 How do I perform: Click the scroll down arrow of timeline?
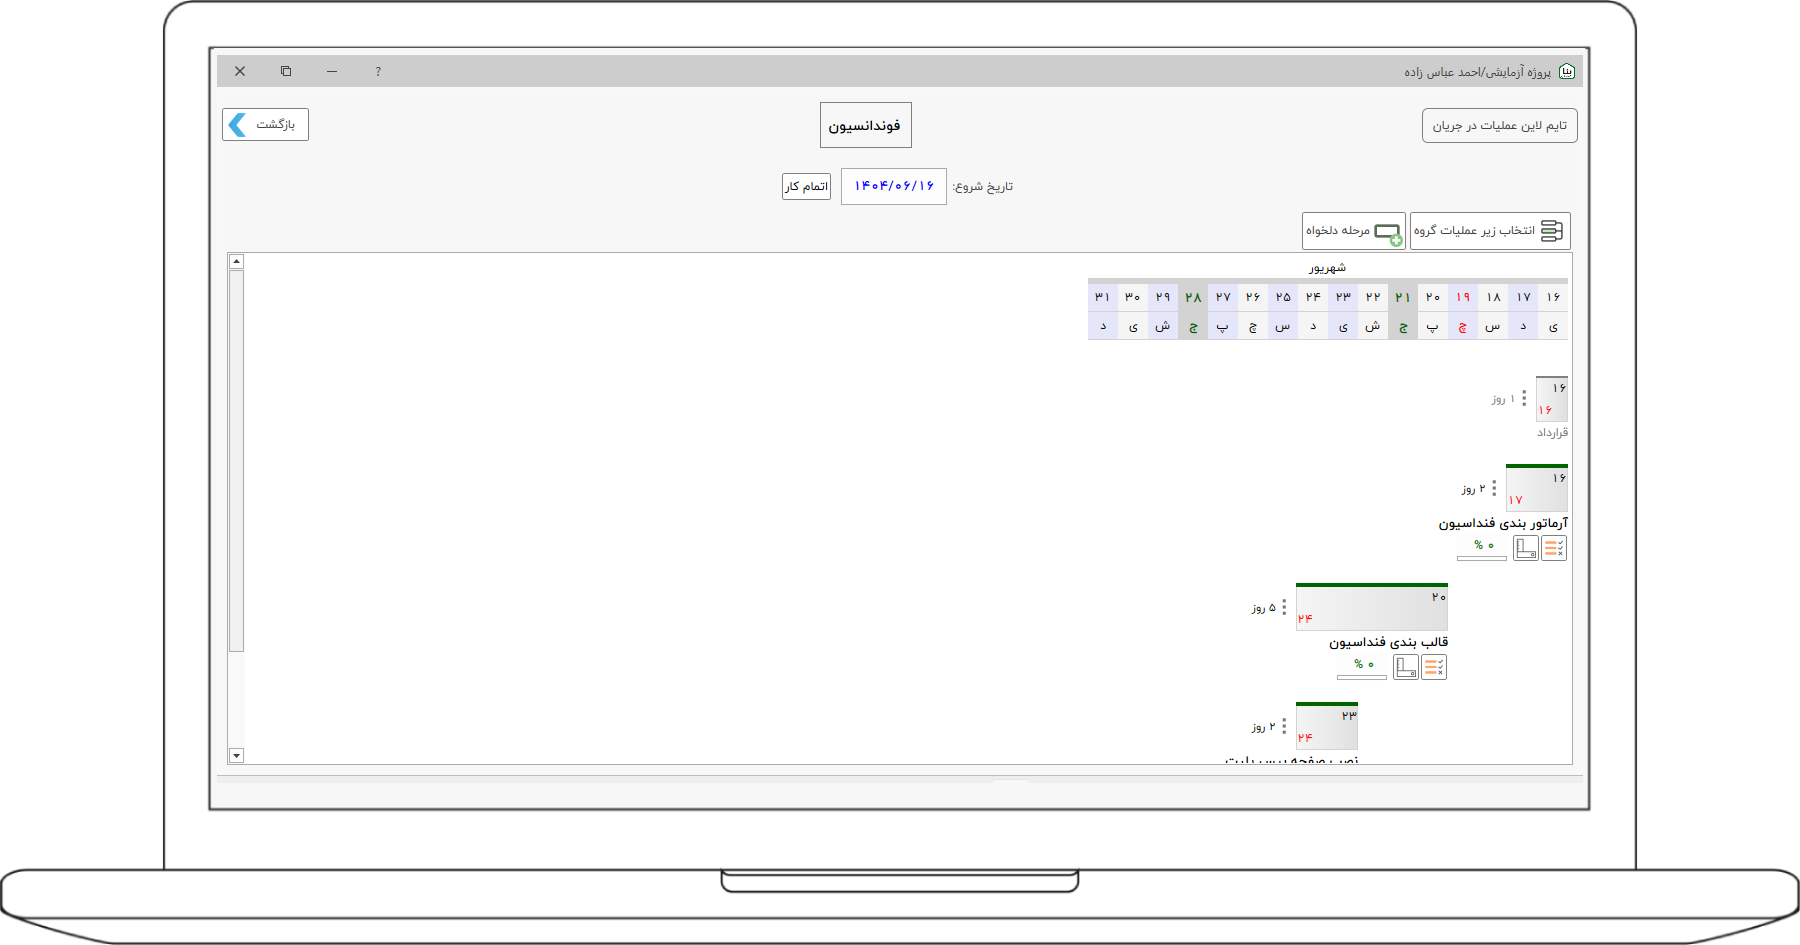click(237, 756)
